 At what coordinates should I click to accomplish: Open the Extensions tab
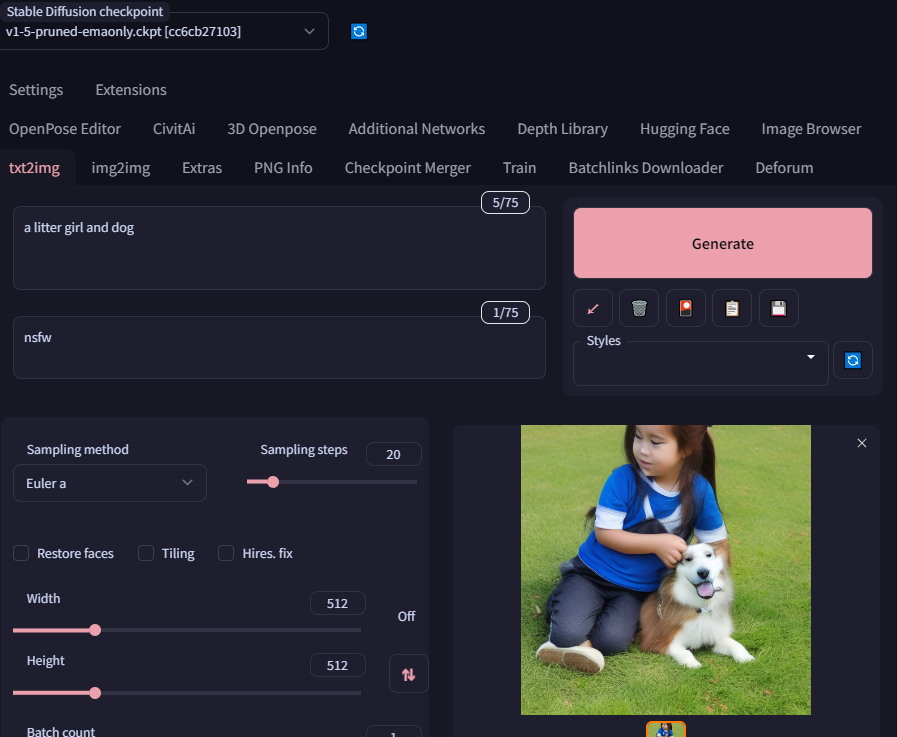click(x=131, y=90)
